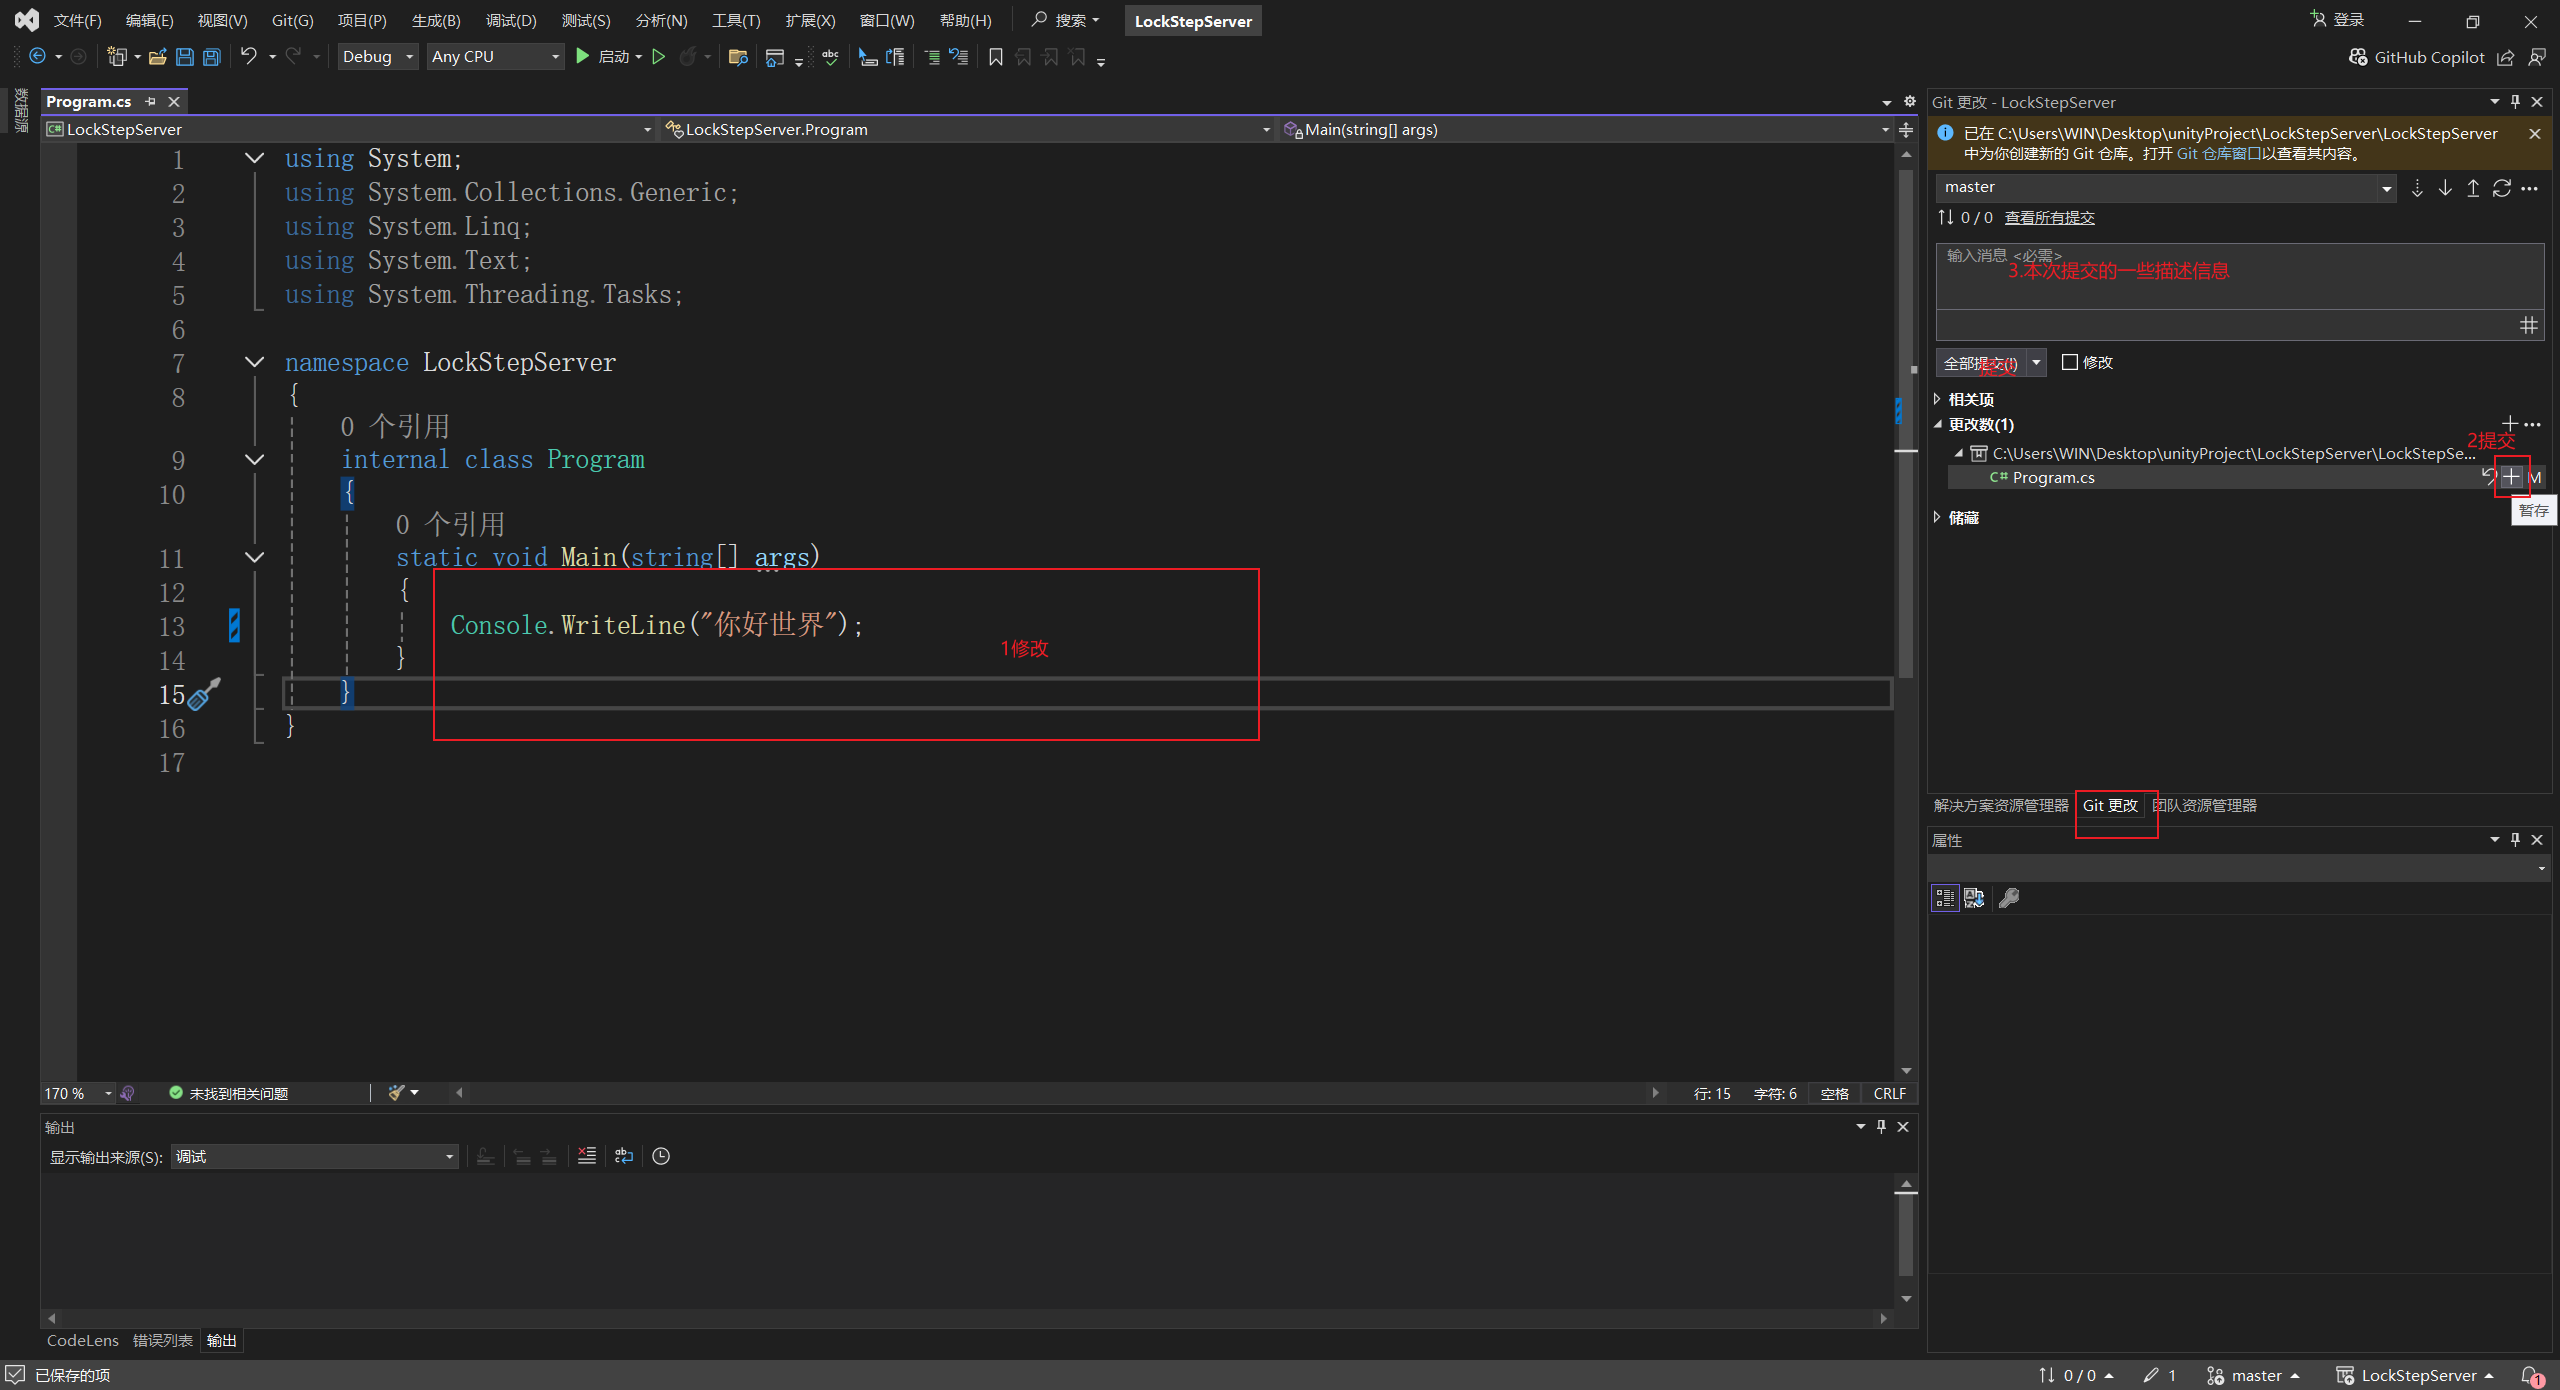
Task: Click the Push up arrow in Git panel
Action: pos(2473,188)
